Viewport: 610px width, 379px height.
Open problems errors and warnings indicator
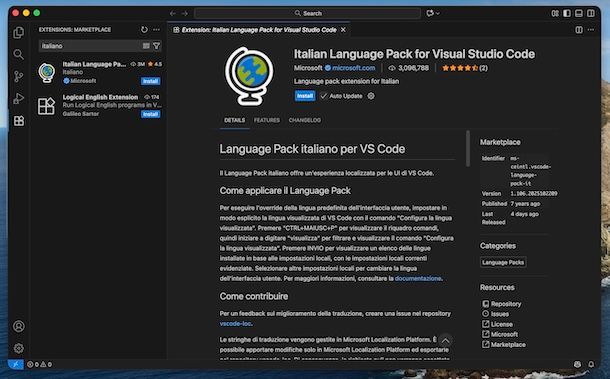(x=39, y=364)
